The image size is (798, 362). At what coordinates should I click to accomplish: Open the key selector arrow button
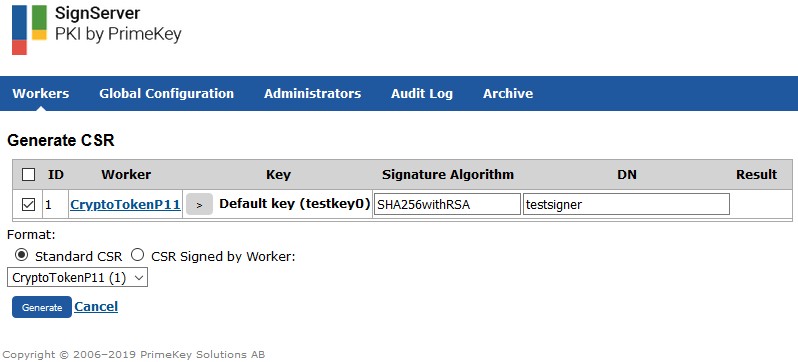pyautogui.click(x=199, y=204)
